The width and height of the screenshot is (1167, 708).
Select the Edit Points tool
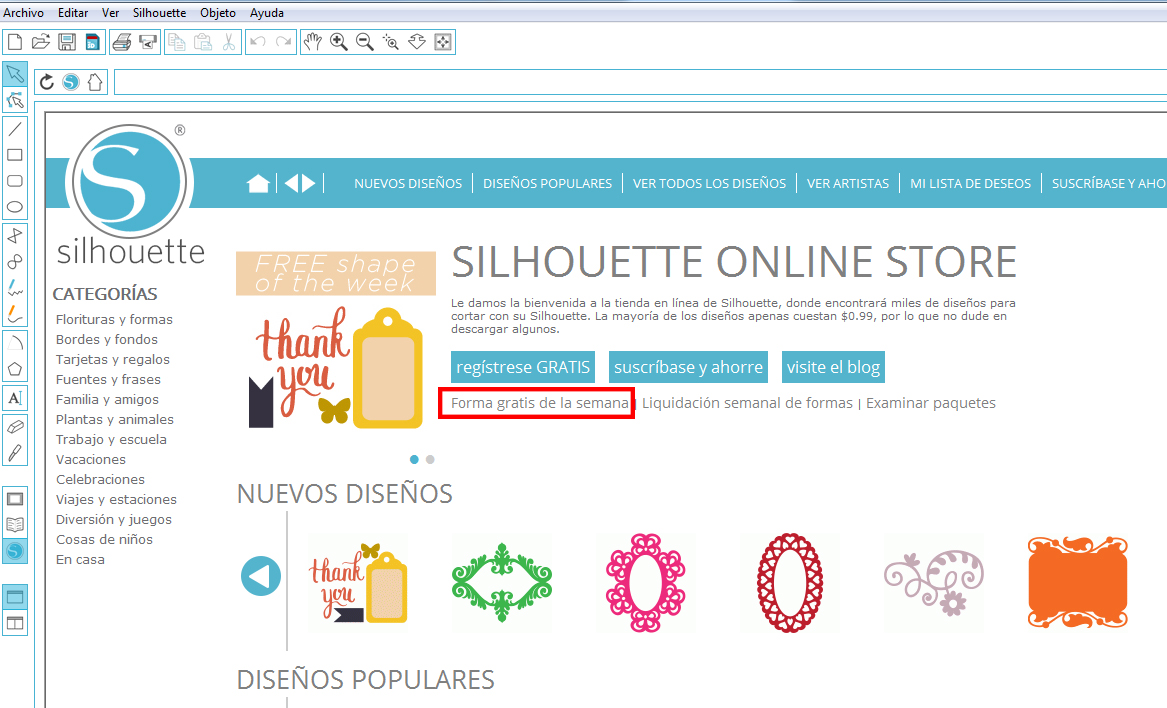coord(15,100)
